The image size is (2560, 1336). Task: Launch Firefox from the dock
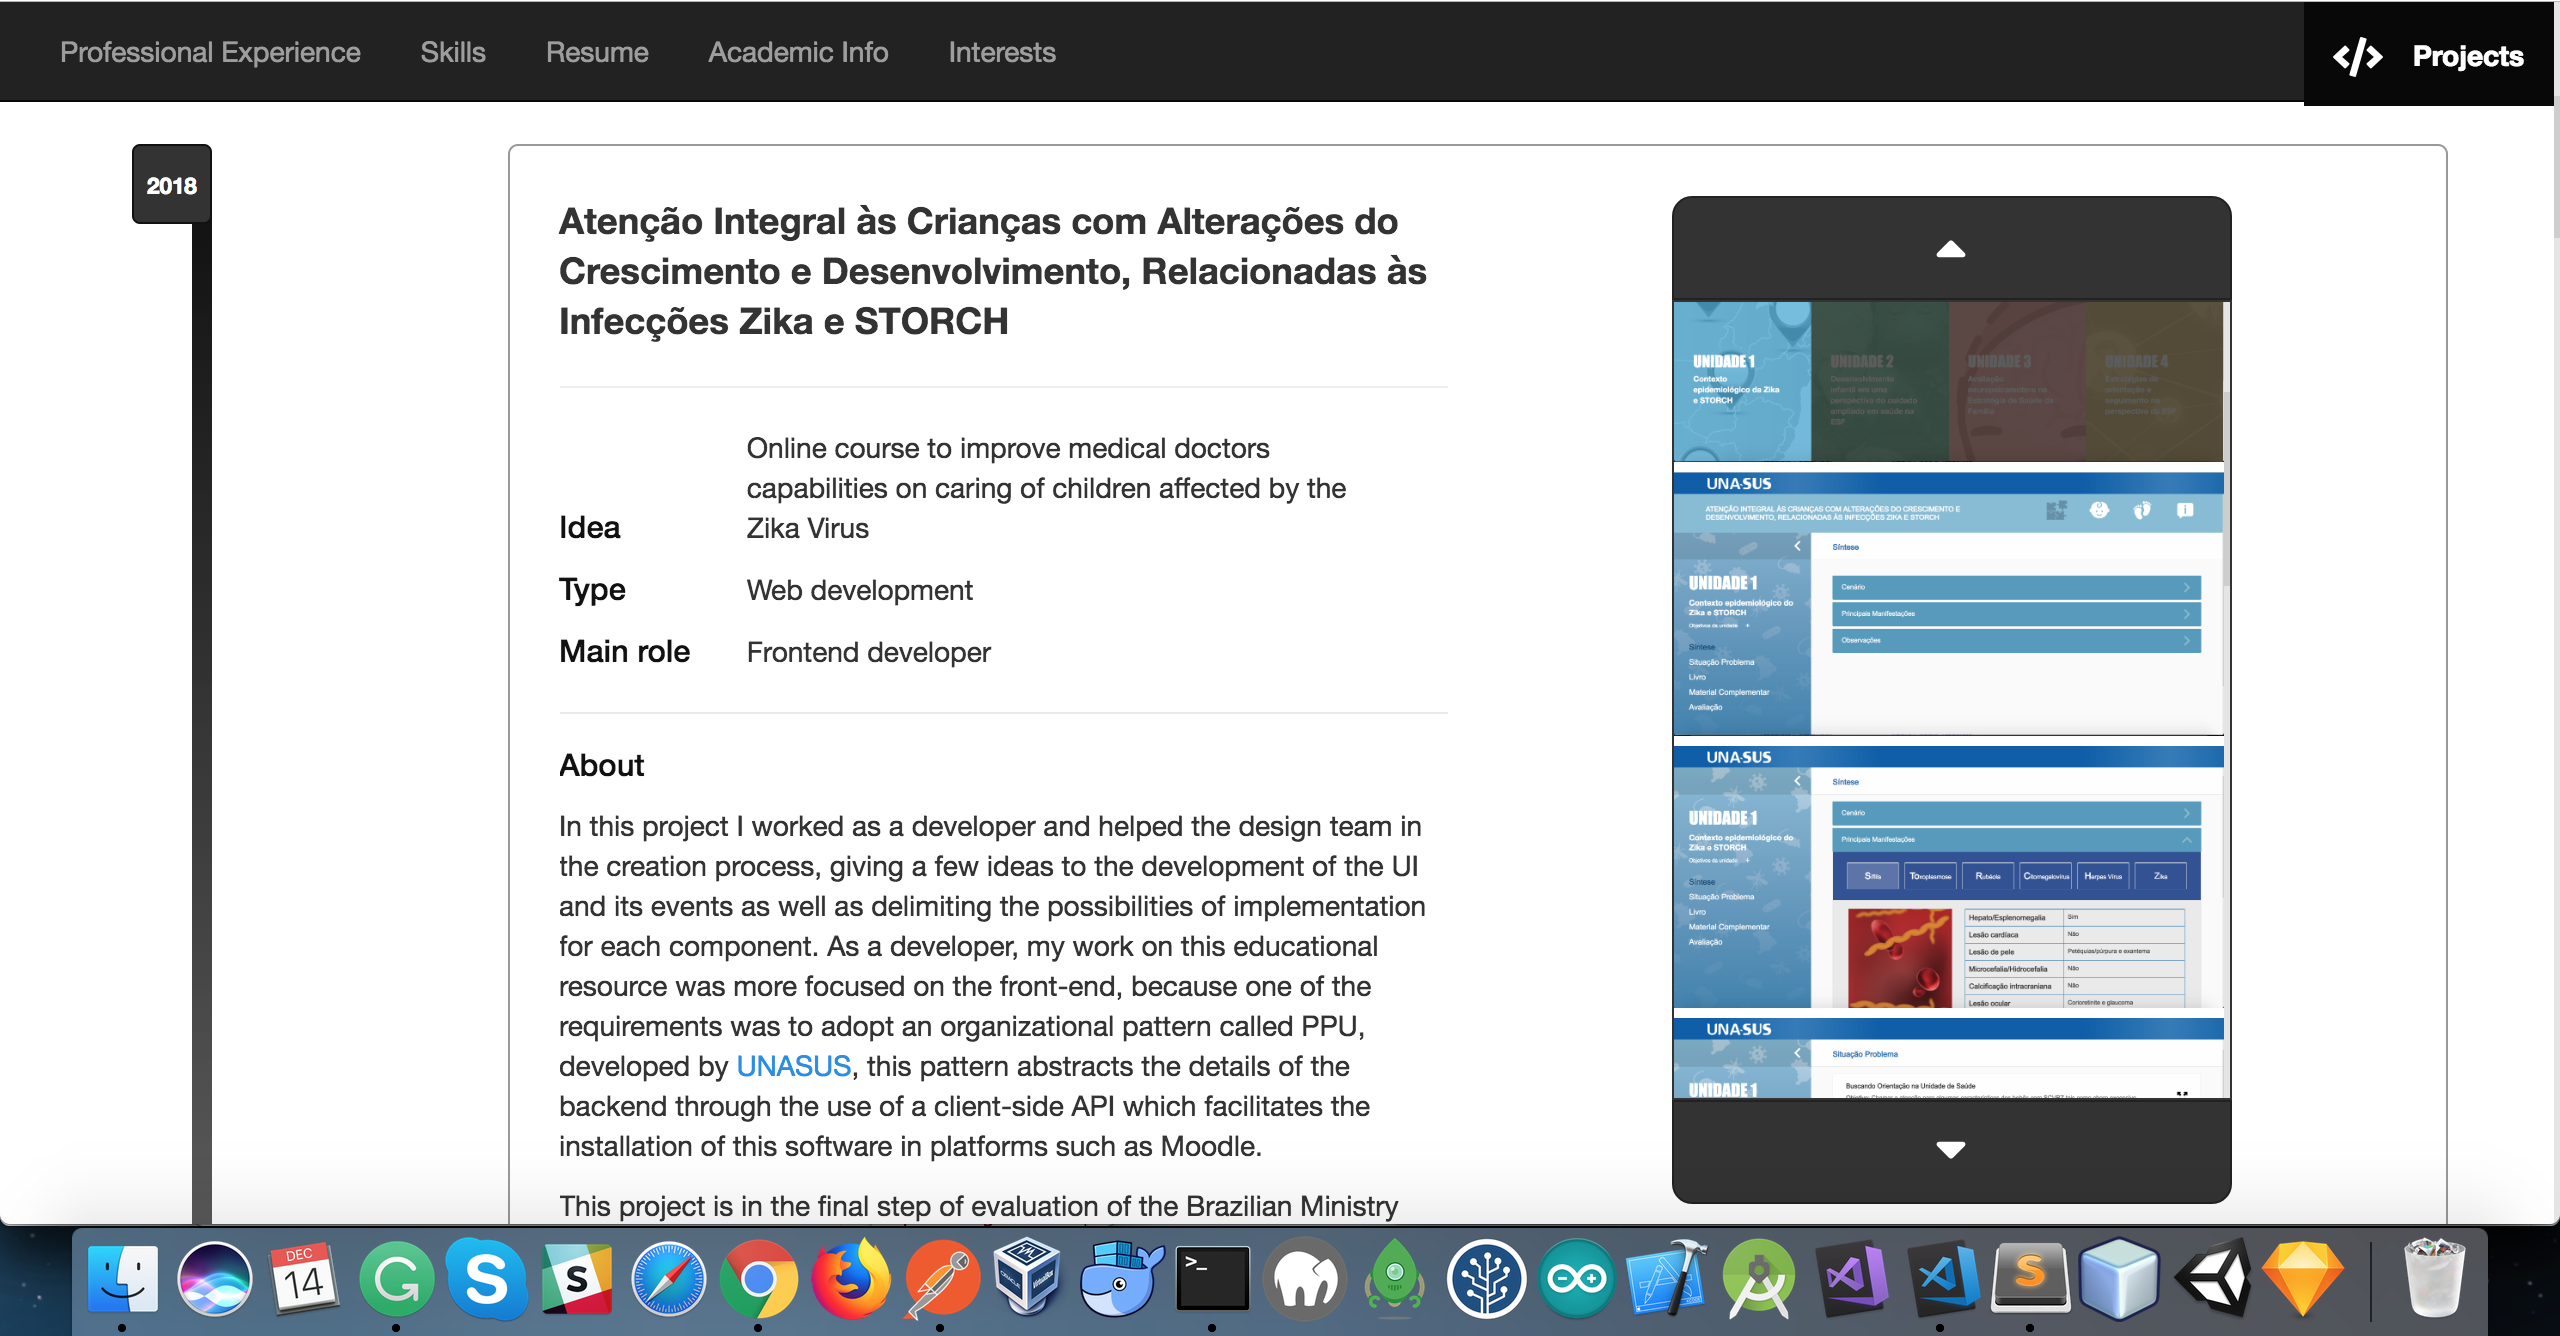pyautogui.click(x=850, y=1279)
